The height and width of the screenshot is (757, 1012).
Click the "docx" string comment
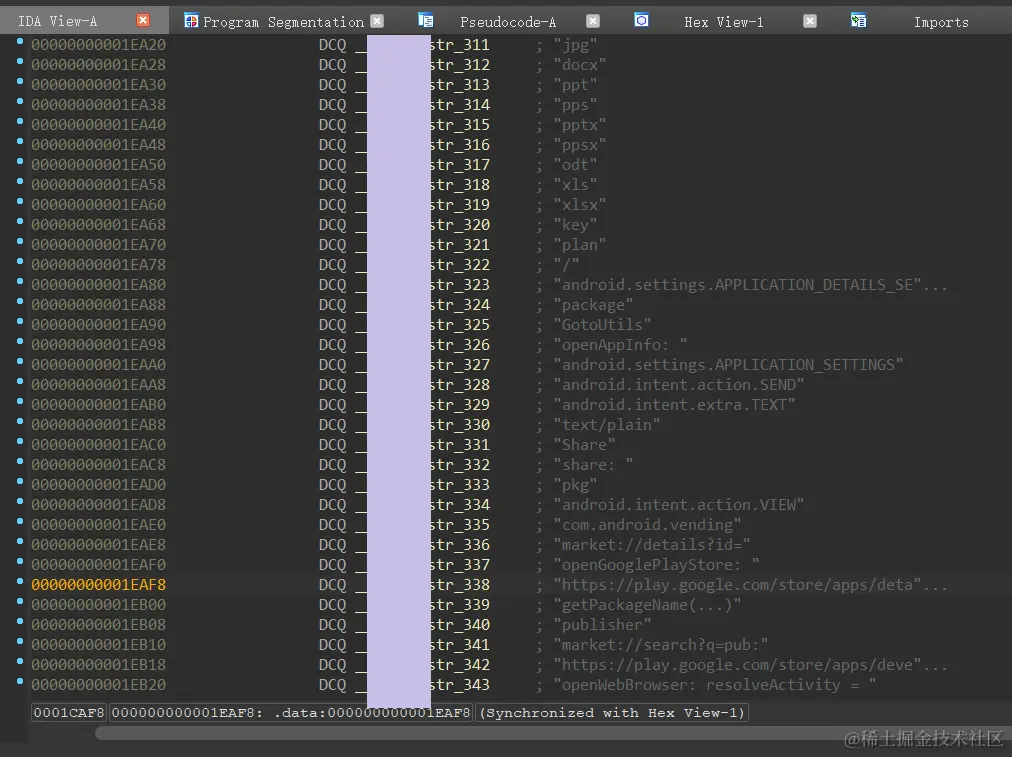pos(580,65)
